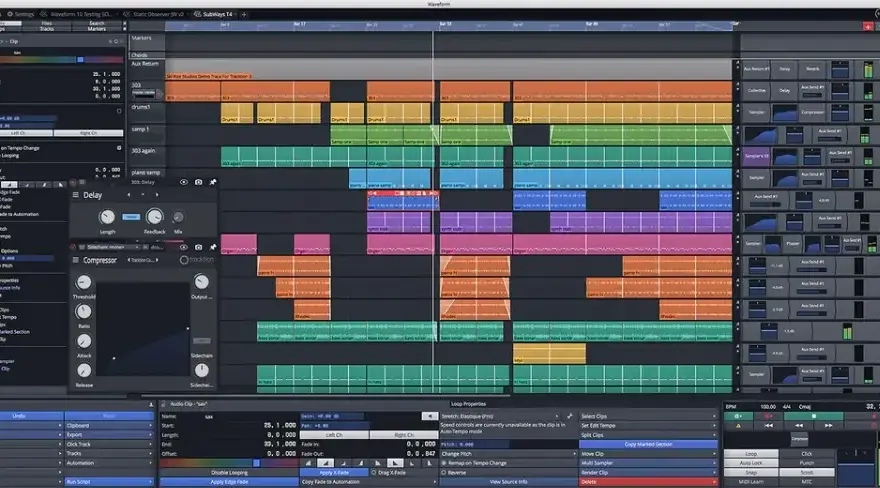Image resolution: width=880 pixels, height=488 pixels.
Task: Click the View Source Info button
Action: pos(508,482)
